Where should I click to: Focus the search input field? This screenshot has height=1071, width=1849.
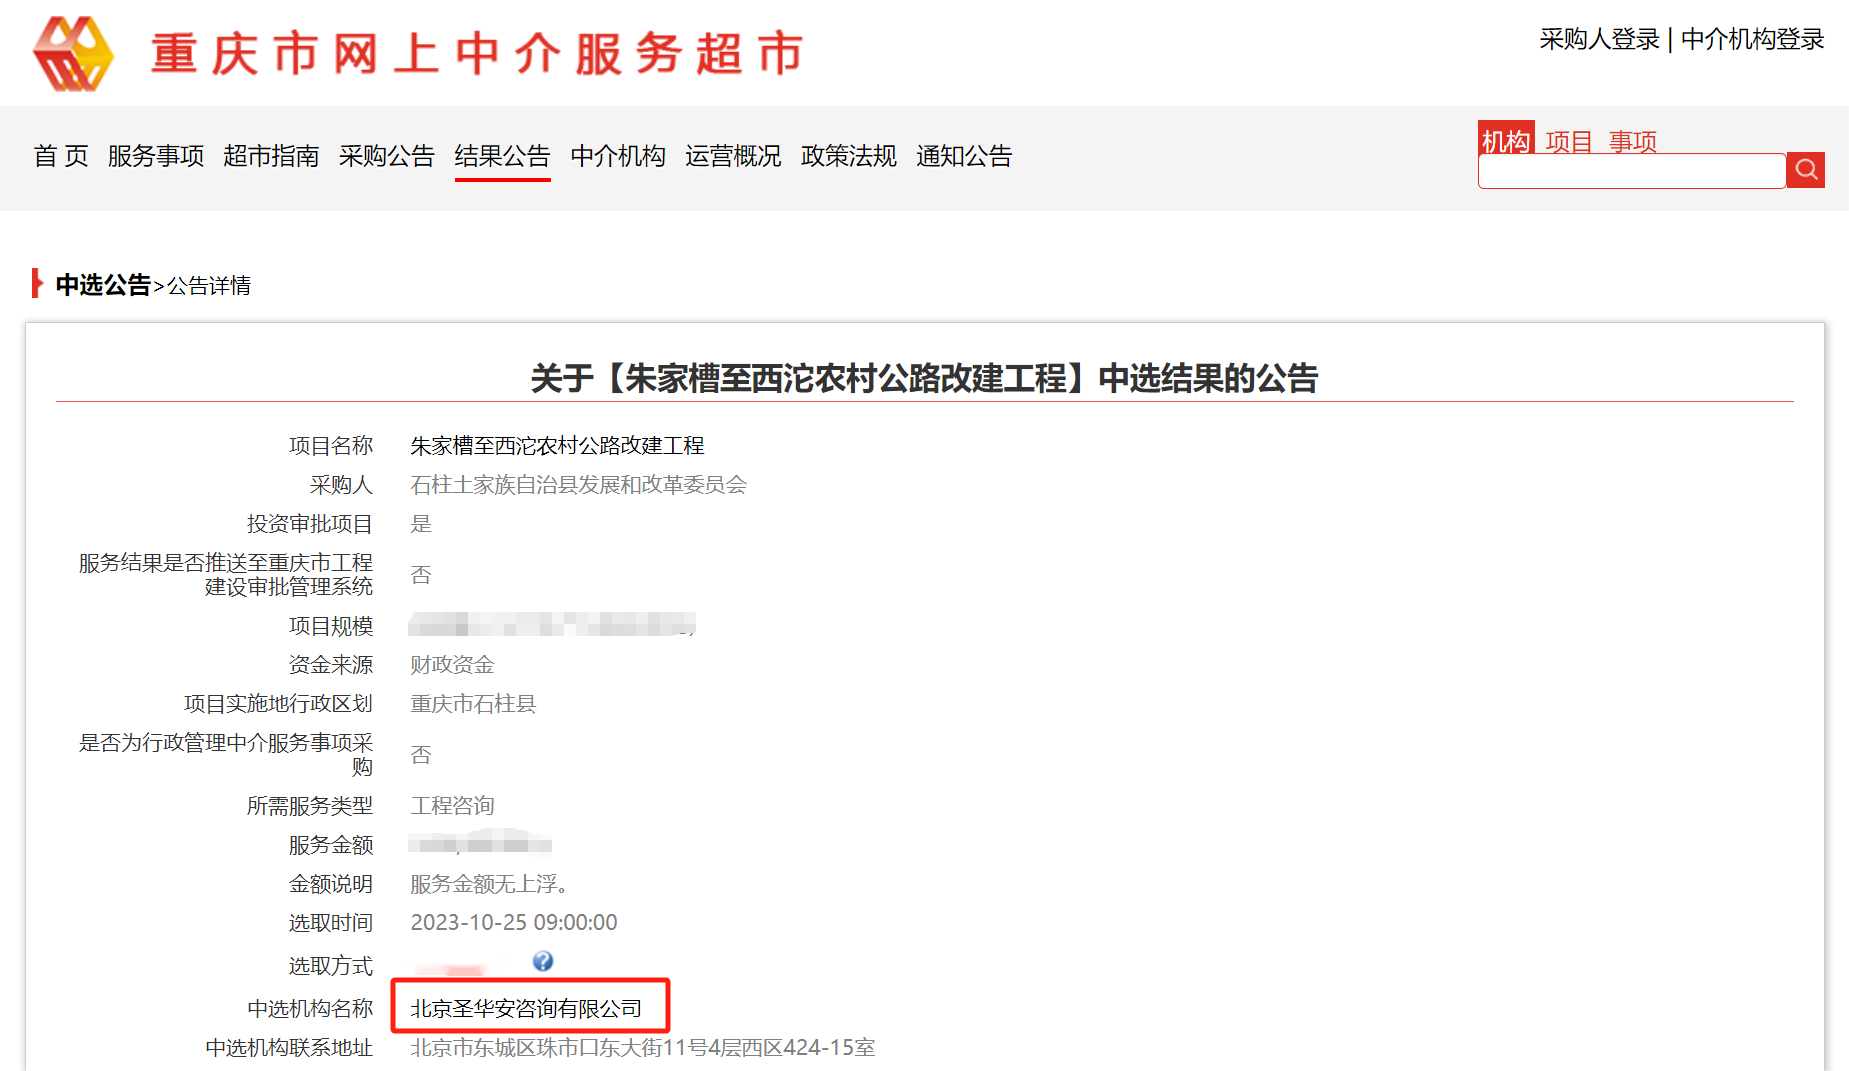1632,171
